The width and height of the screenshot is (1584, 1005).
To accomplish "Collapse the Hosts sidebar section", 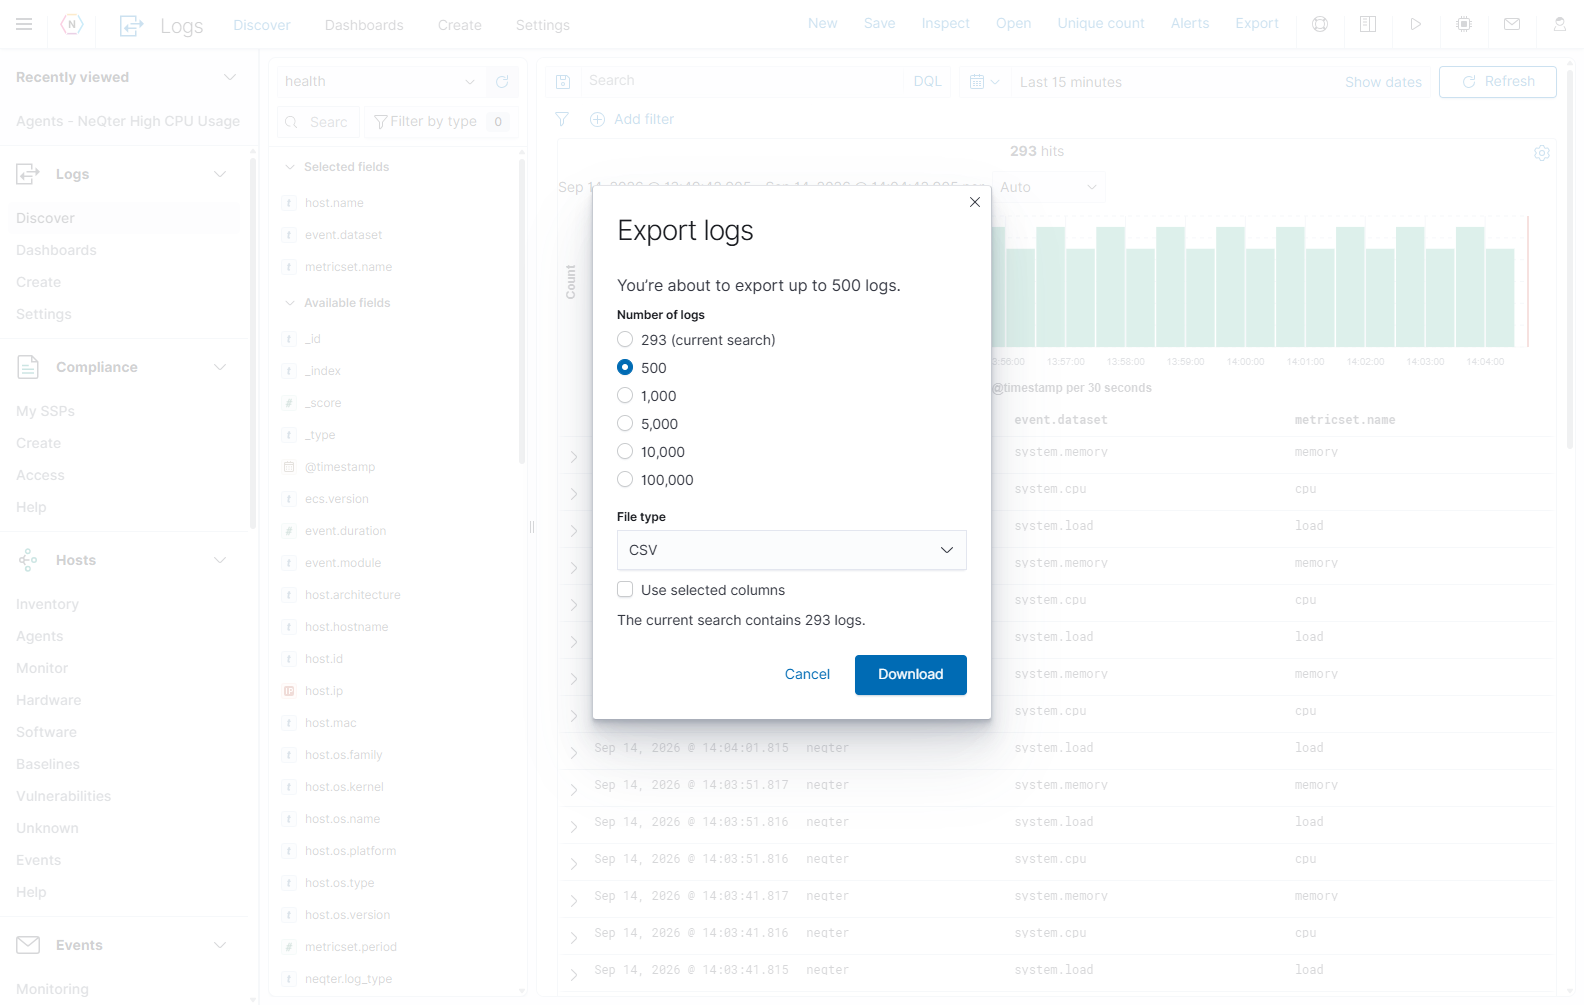I will (220, 561).
